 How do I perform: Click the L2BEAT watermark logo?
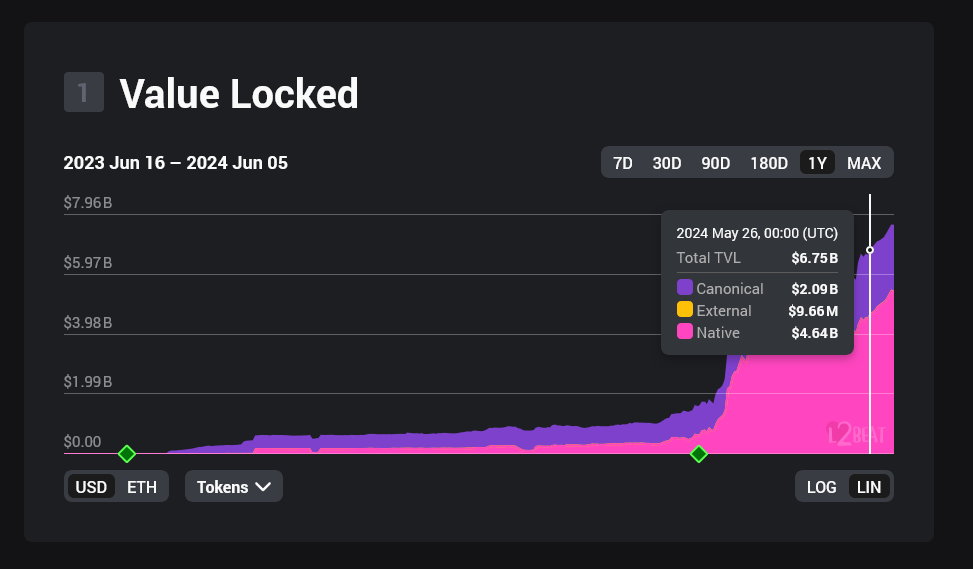tap(856, 434)
